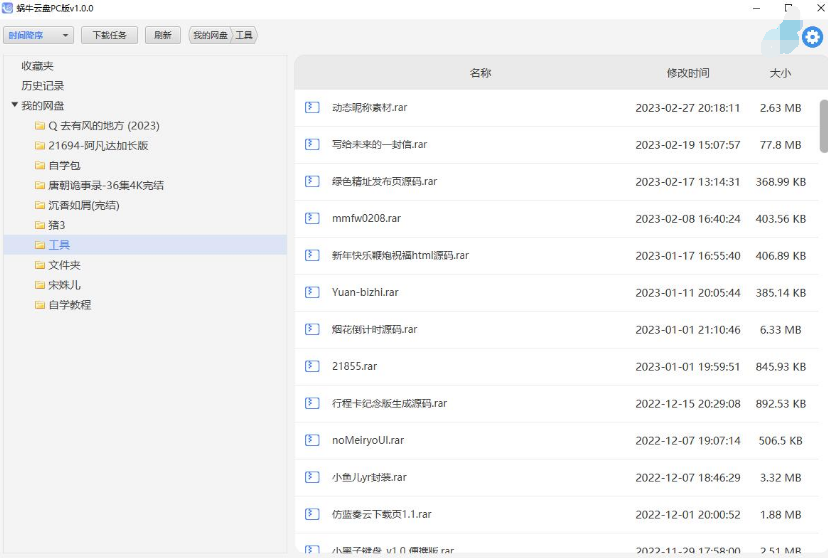Open the 收藏夹 favorites section
This screenshot has width=828, height=558.
coord(37,65)
